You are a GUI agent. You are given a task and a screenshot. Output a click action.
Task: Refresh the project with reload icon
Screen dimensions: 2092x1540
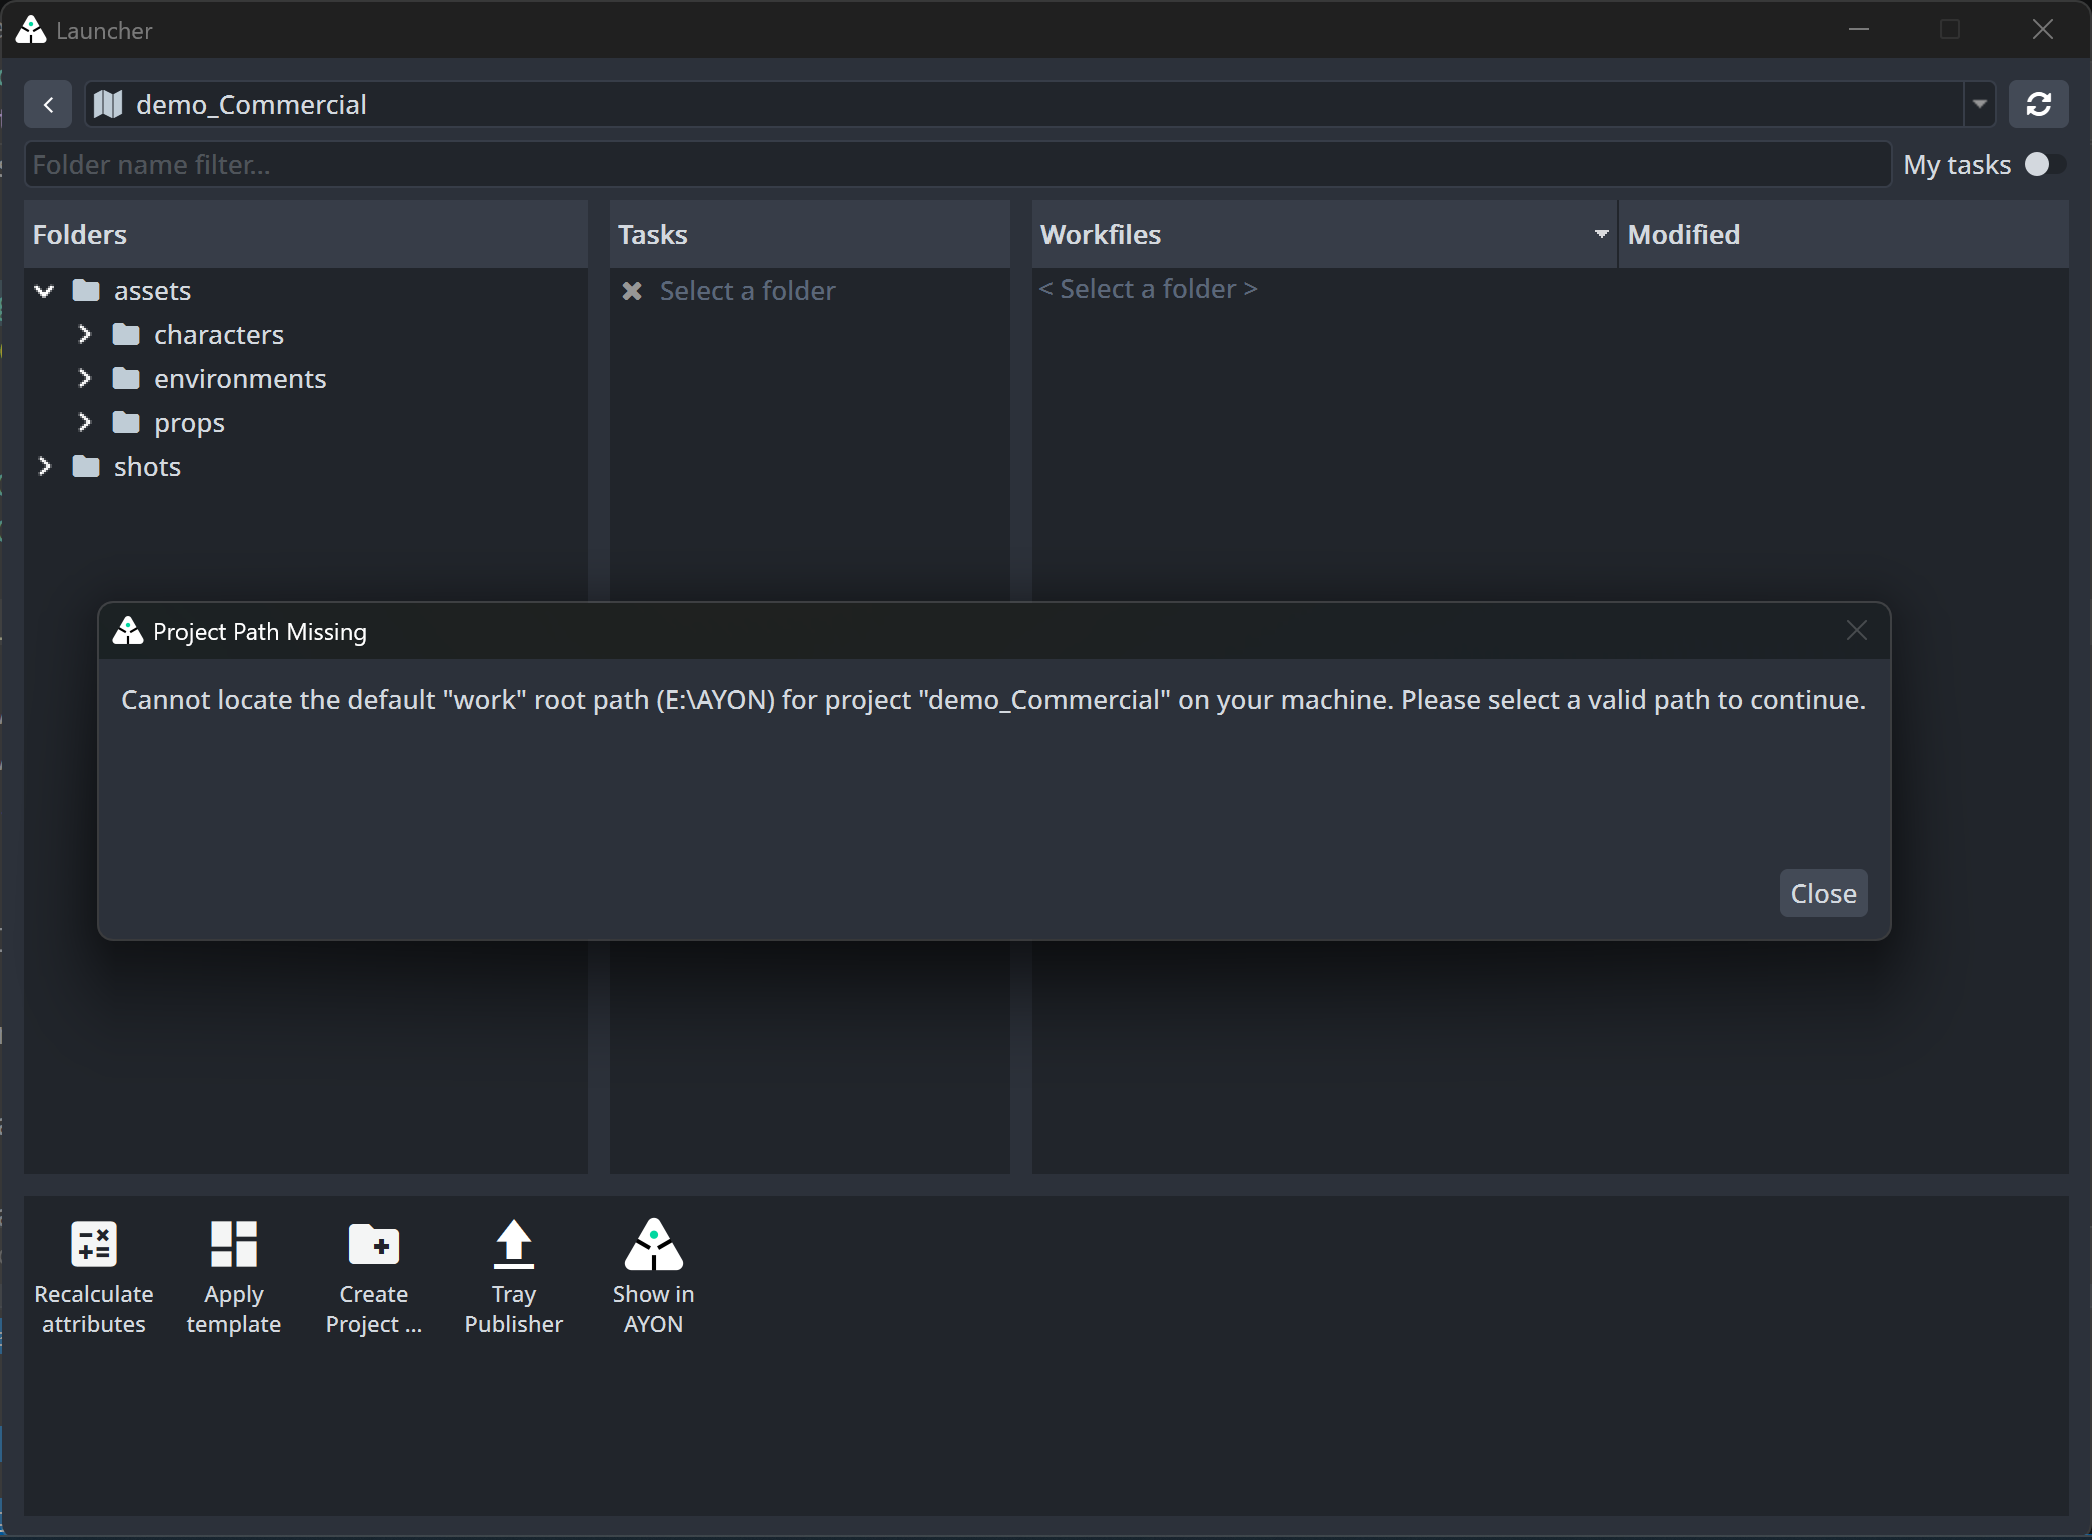2039,104
